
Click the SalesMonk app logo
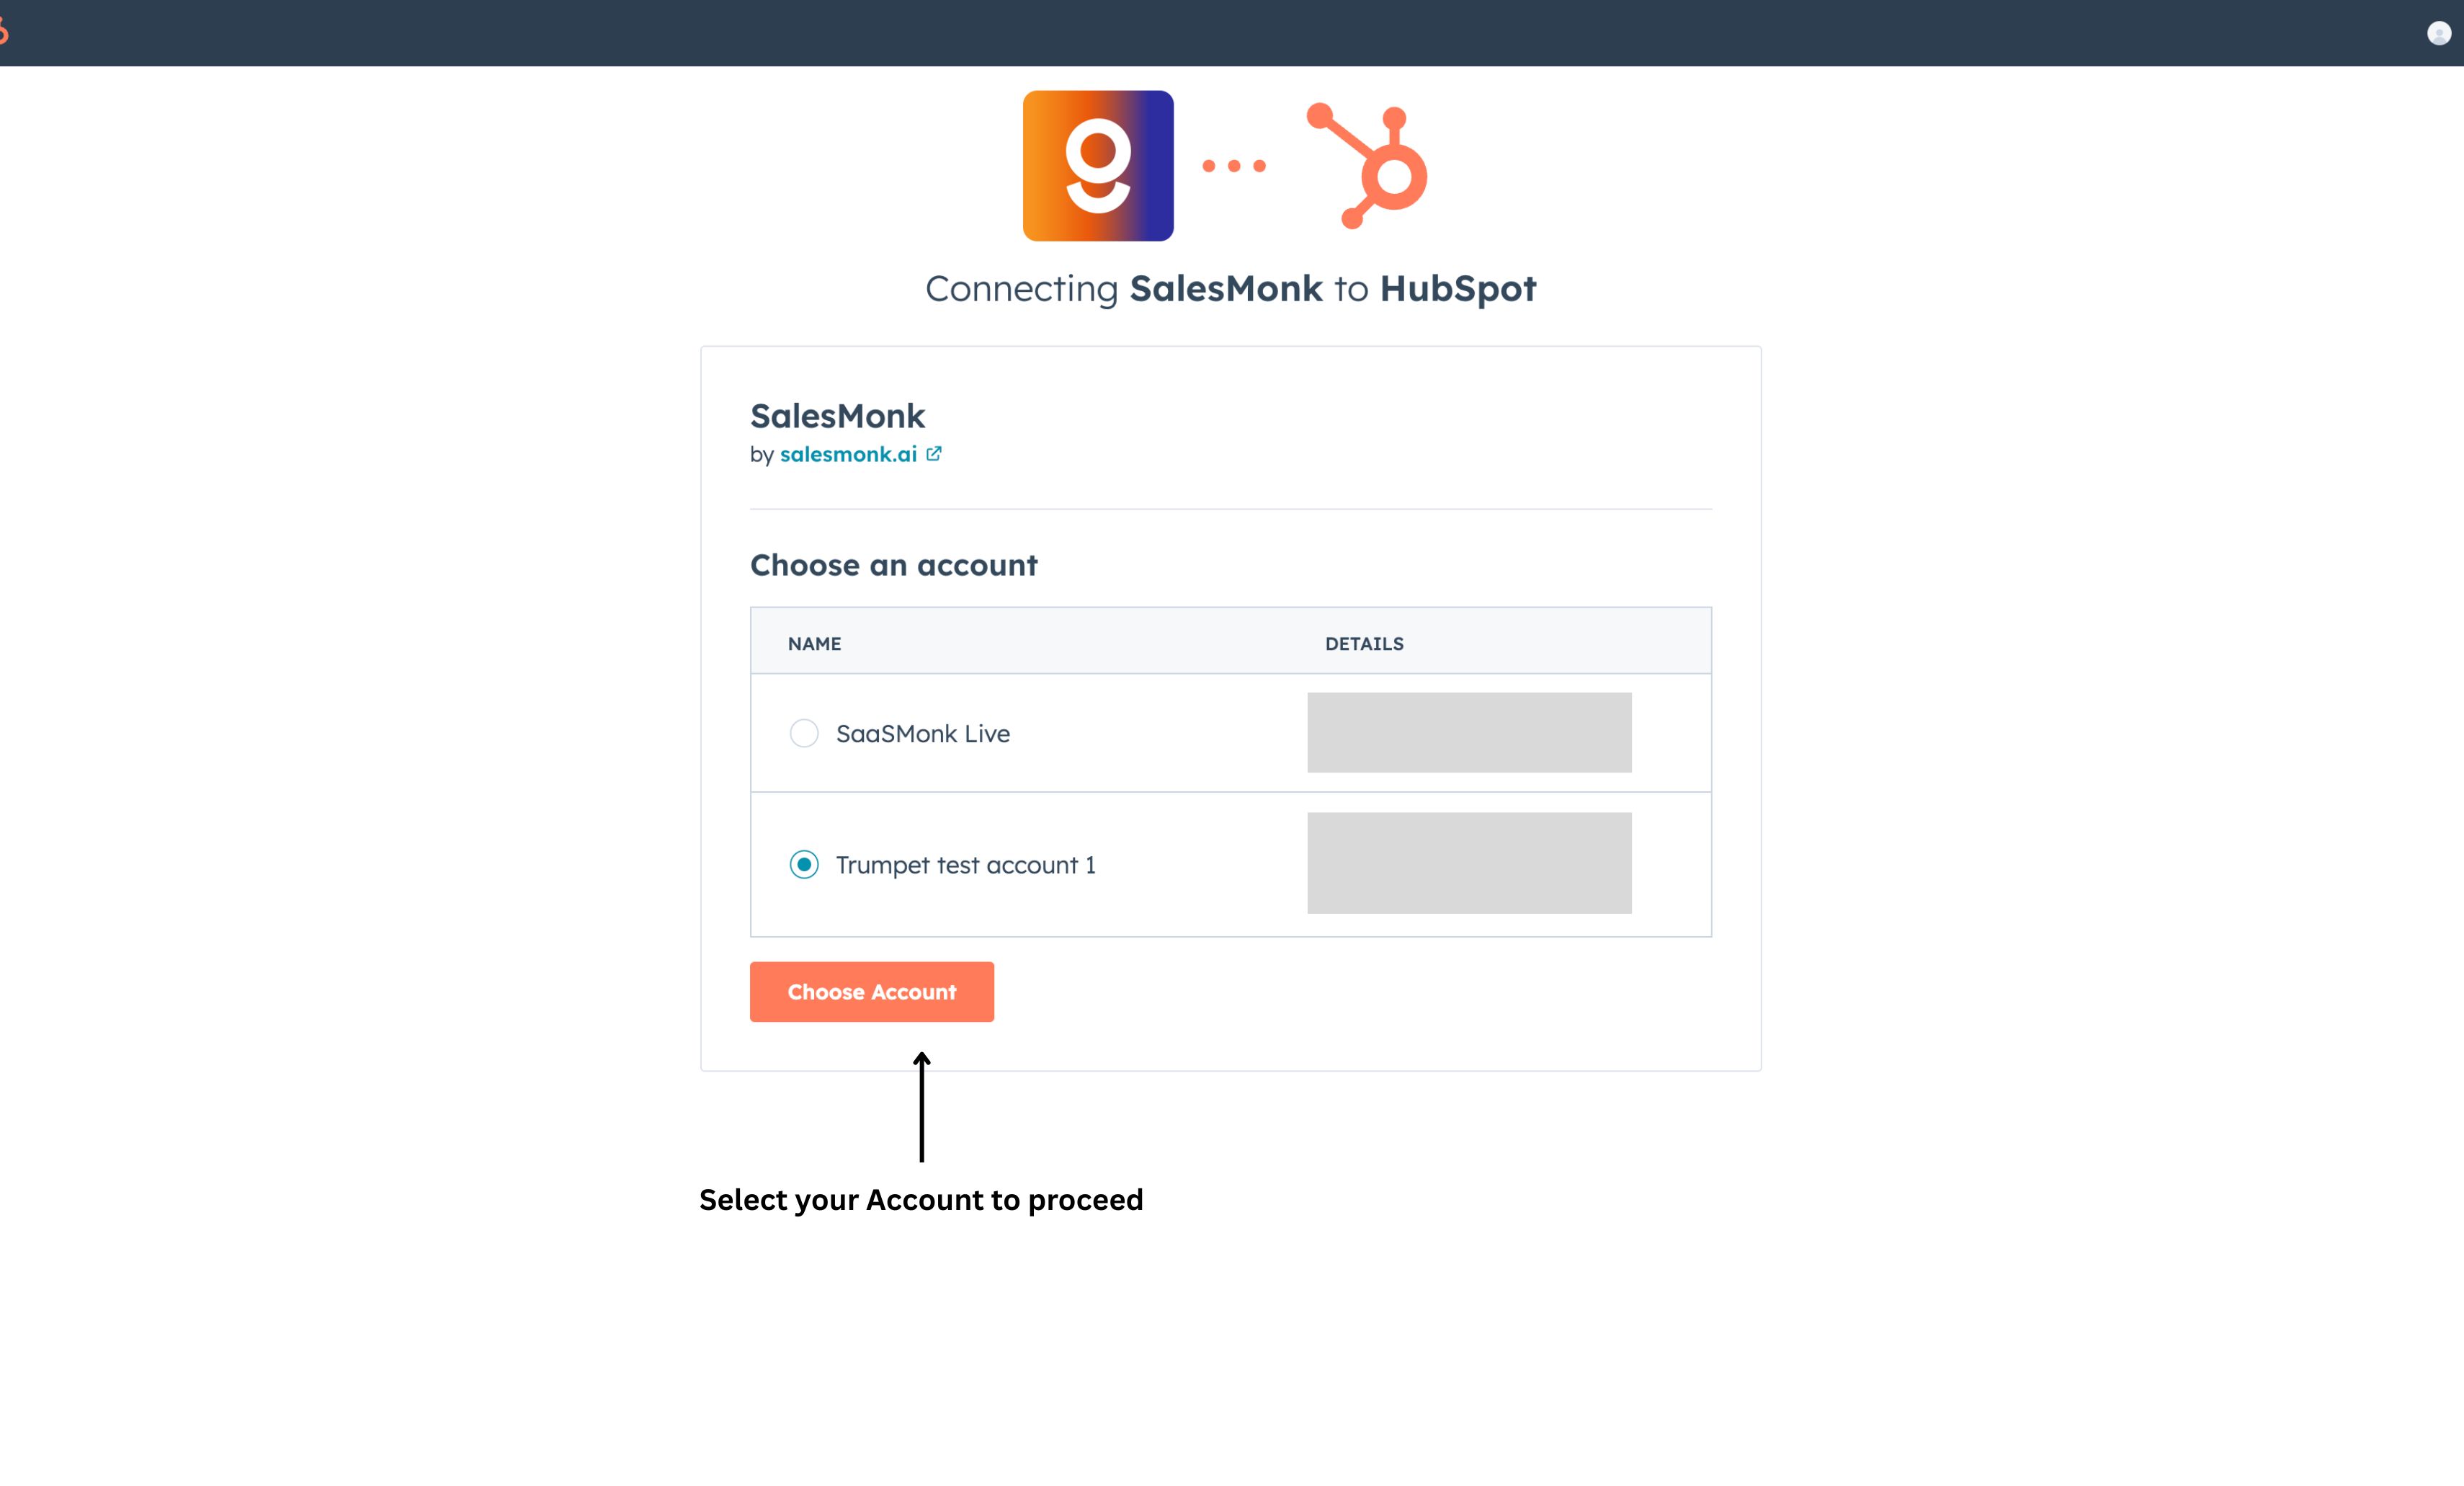[x=1097, y=166]
